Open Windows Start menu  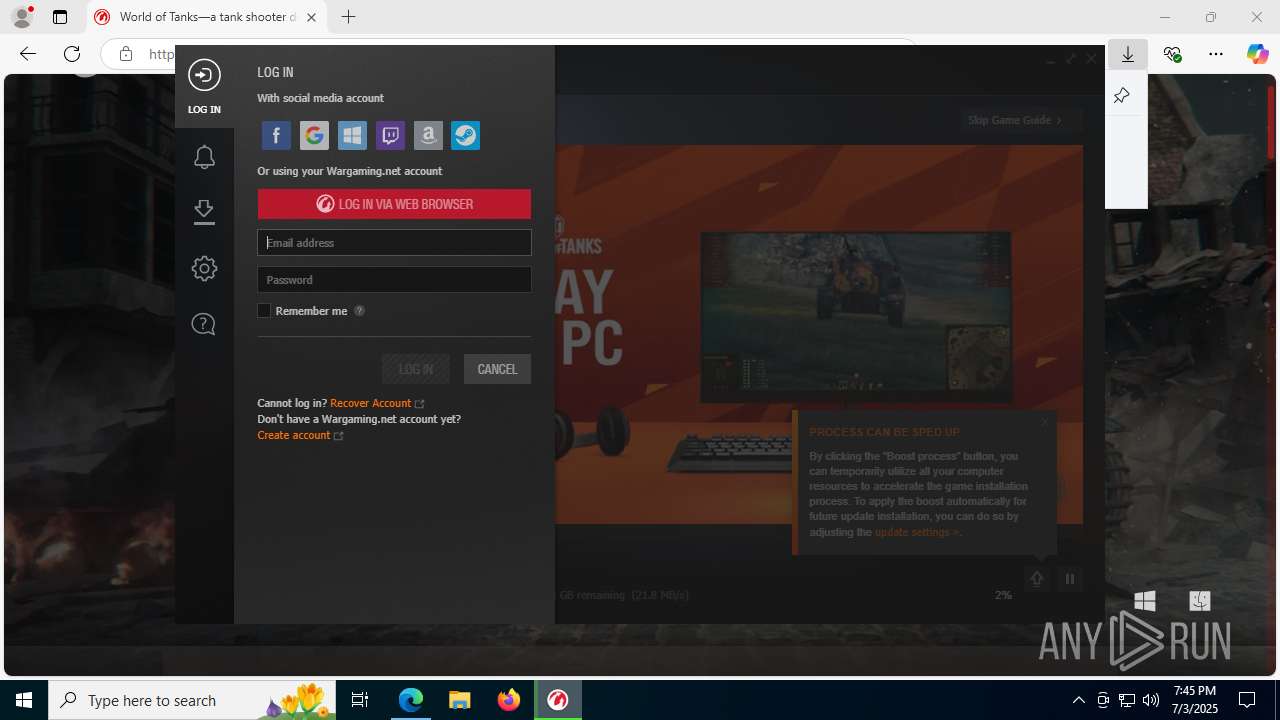(x=24, y=700)
